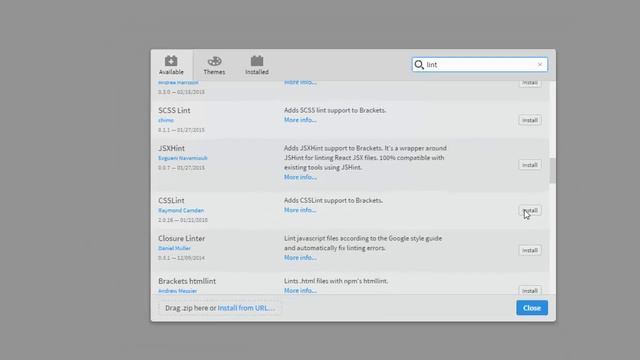Click the extension list scrollbar thumb

553,171
